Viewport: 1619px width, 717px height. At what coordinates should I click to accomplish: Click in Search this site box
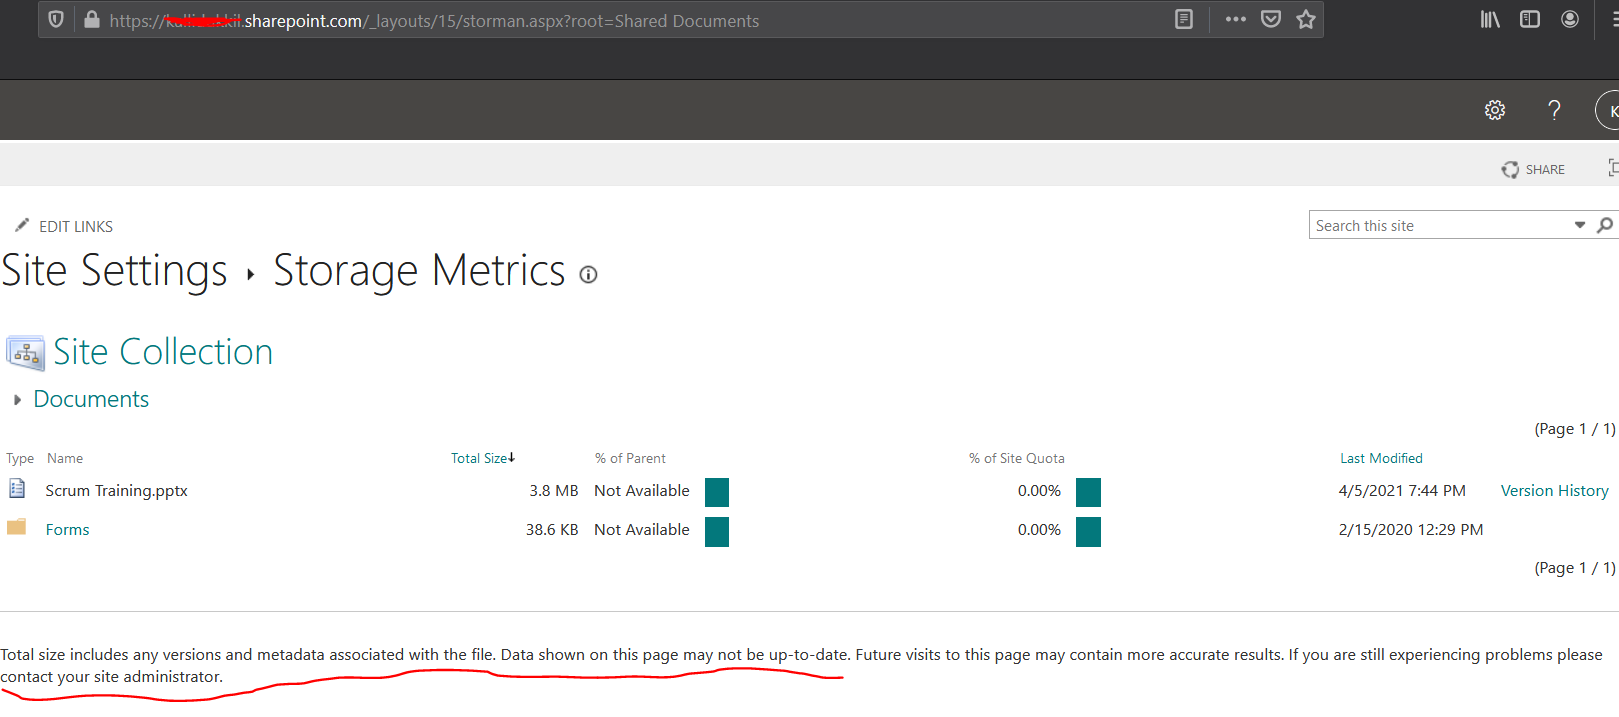click(1440, 226)
